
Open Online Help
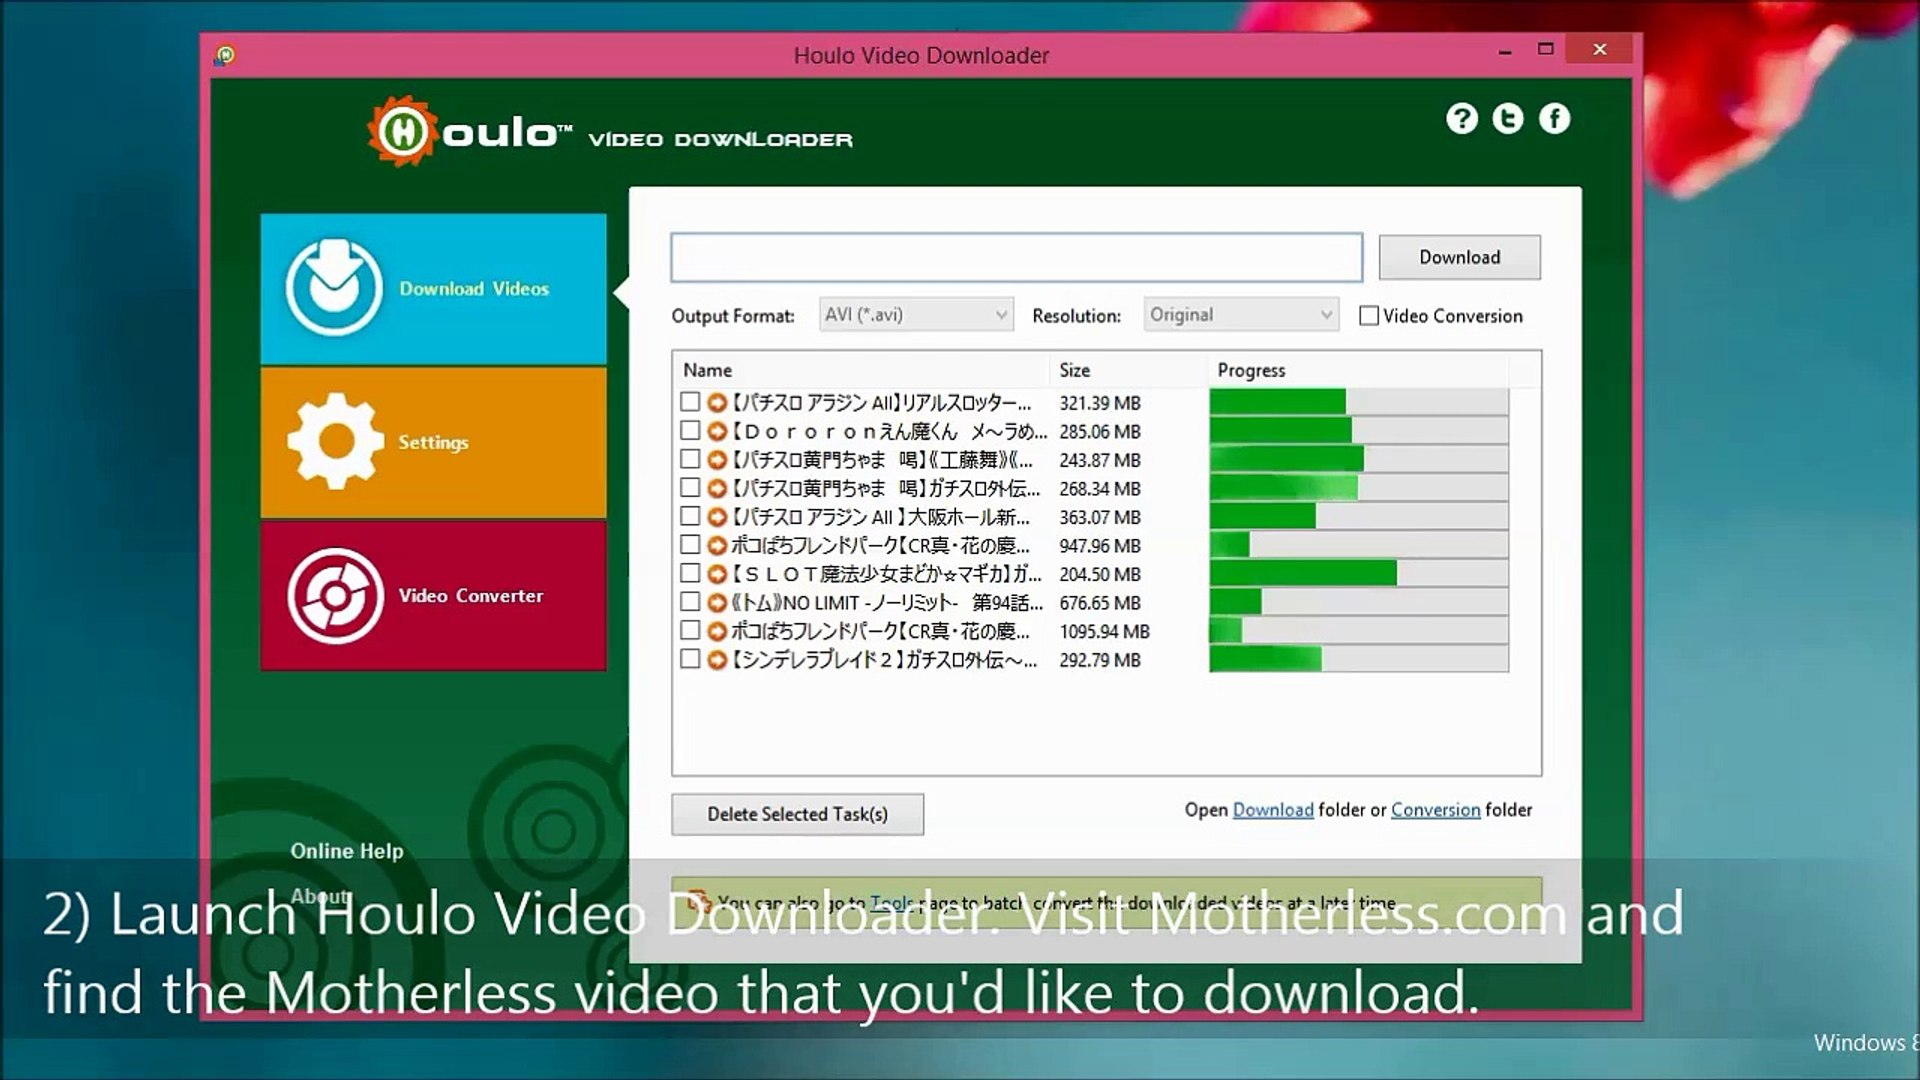[x=347, y=851]
